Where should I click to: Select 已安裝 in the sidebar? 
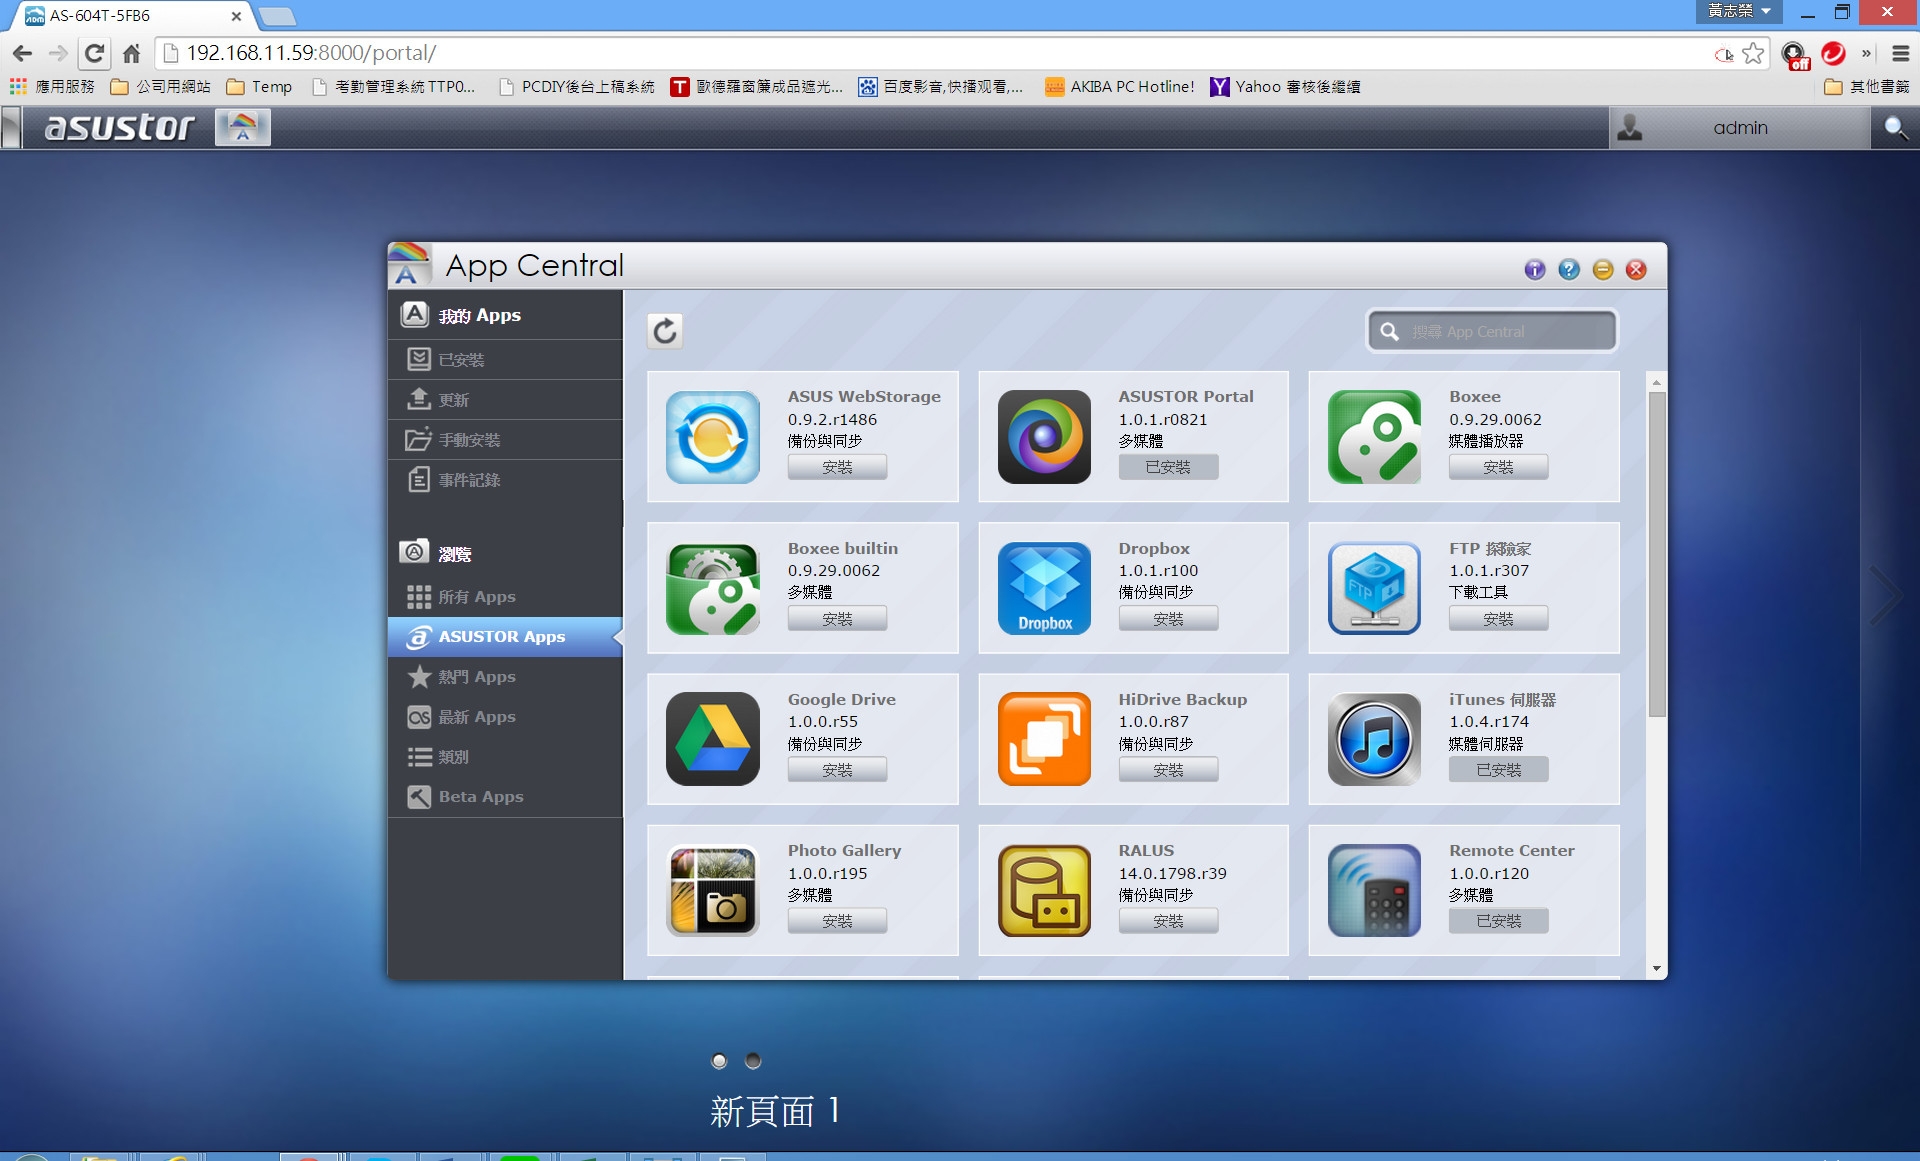505,360
